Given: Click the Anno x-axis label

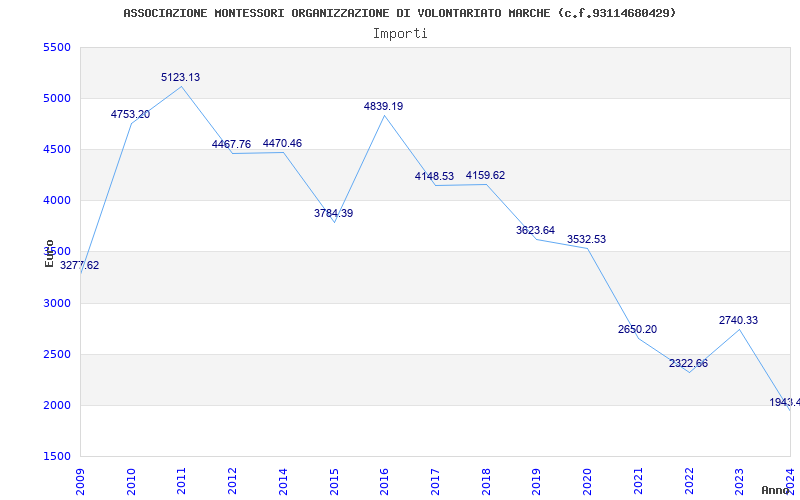Looking at the screenshot, I should tap(776, 490).
